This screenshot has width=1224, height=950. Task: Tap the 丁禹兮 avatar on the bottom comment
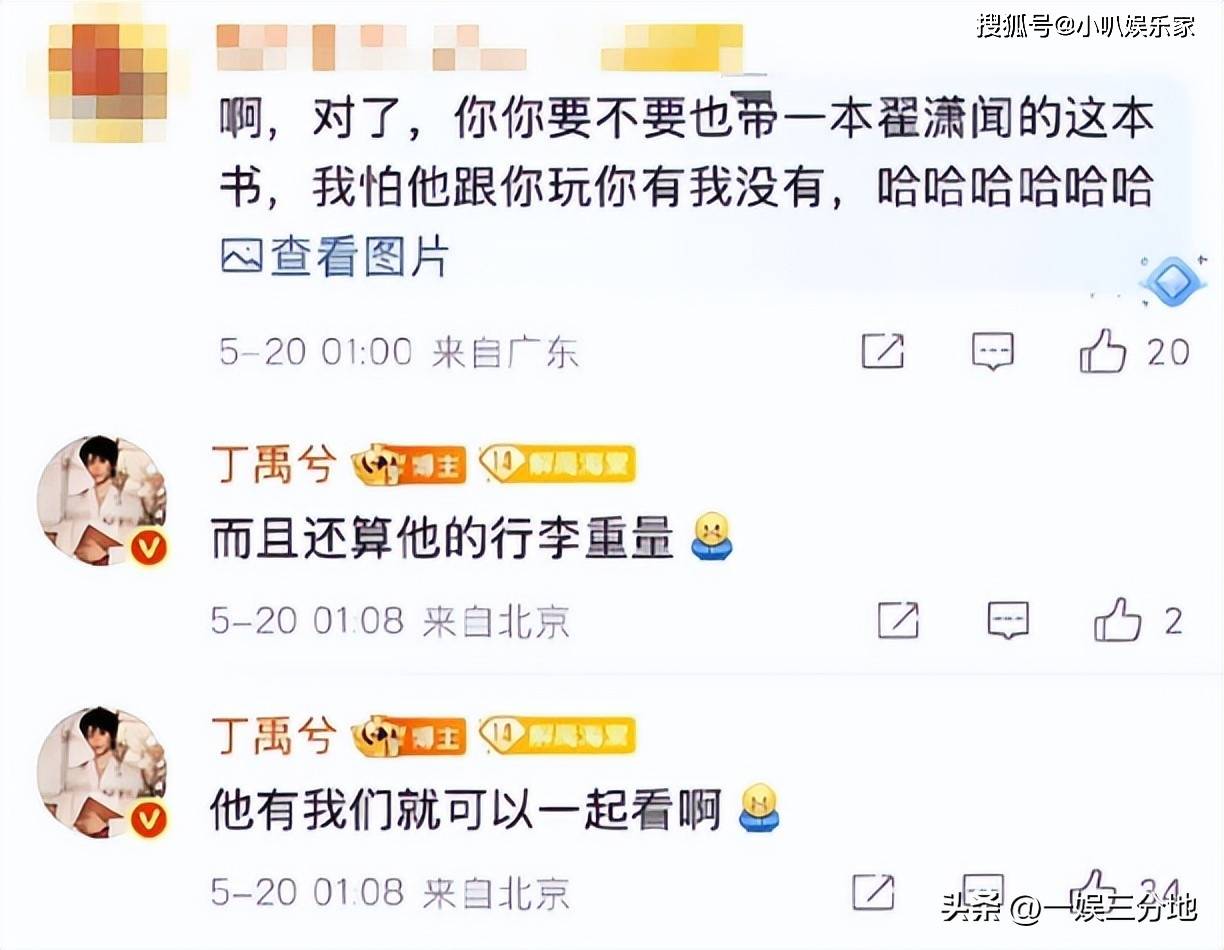pos(101,772)
